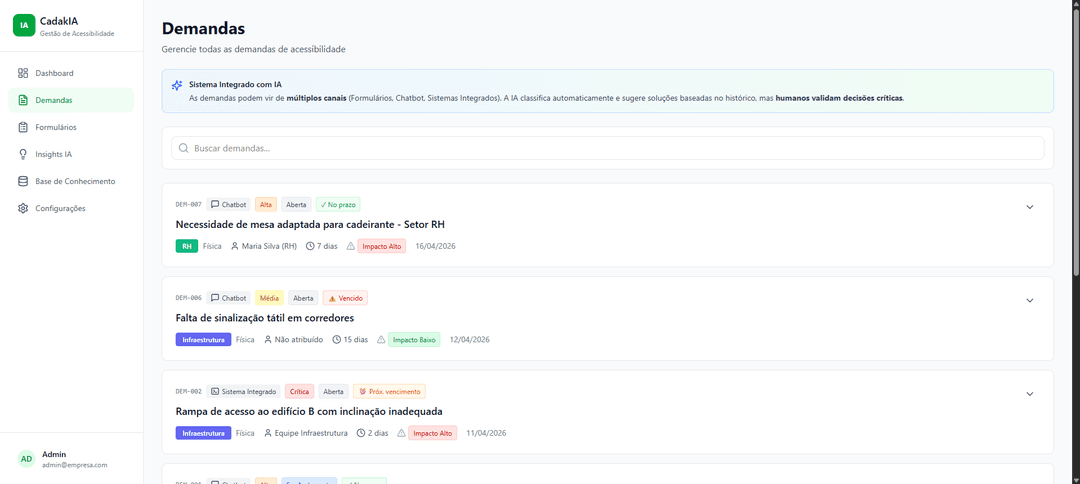Click the magnifier icon in the search box
Screen dimensions: 1080x484
183,148
